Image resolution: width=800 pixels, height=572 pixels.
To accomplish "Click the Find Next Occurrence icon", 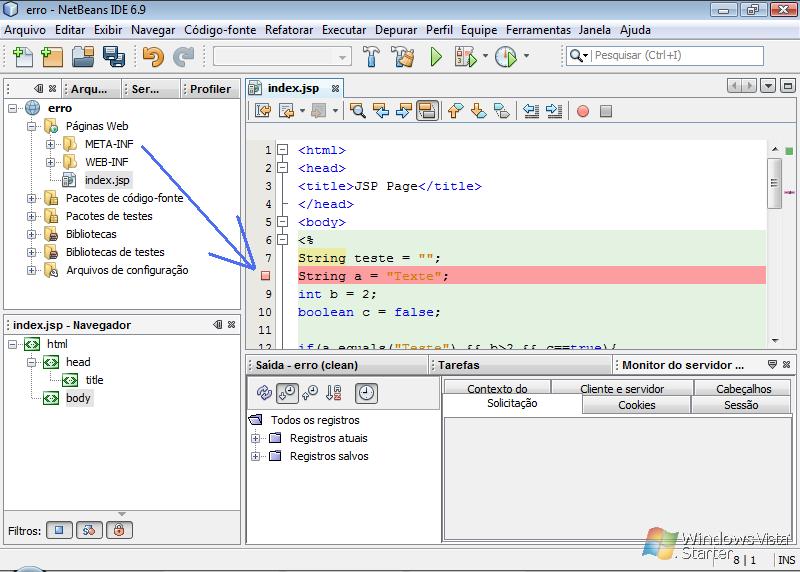I will point(404,111).
